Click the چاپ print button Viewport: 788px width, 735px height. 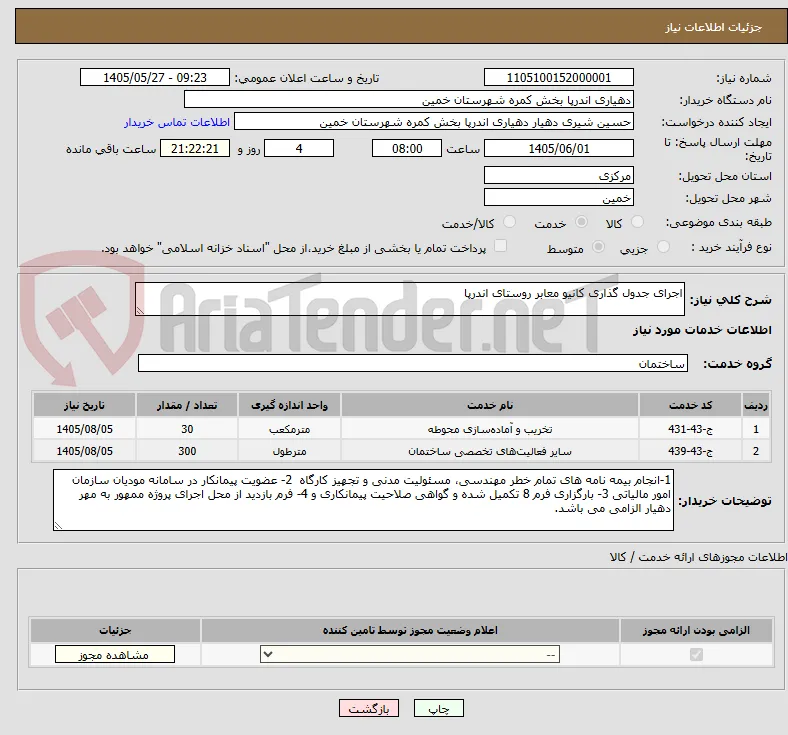[x=438, y=708]
